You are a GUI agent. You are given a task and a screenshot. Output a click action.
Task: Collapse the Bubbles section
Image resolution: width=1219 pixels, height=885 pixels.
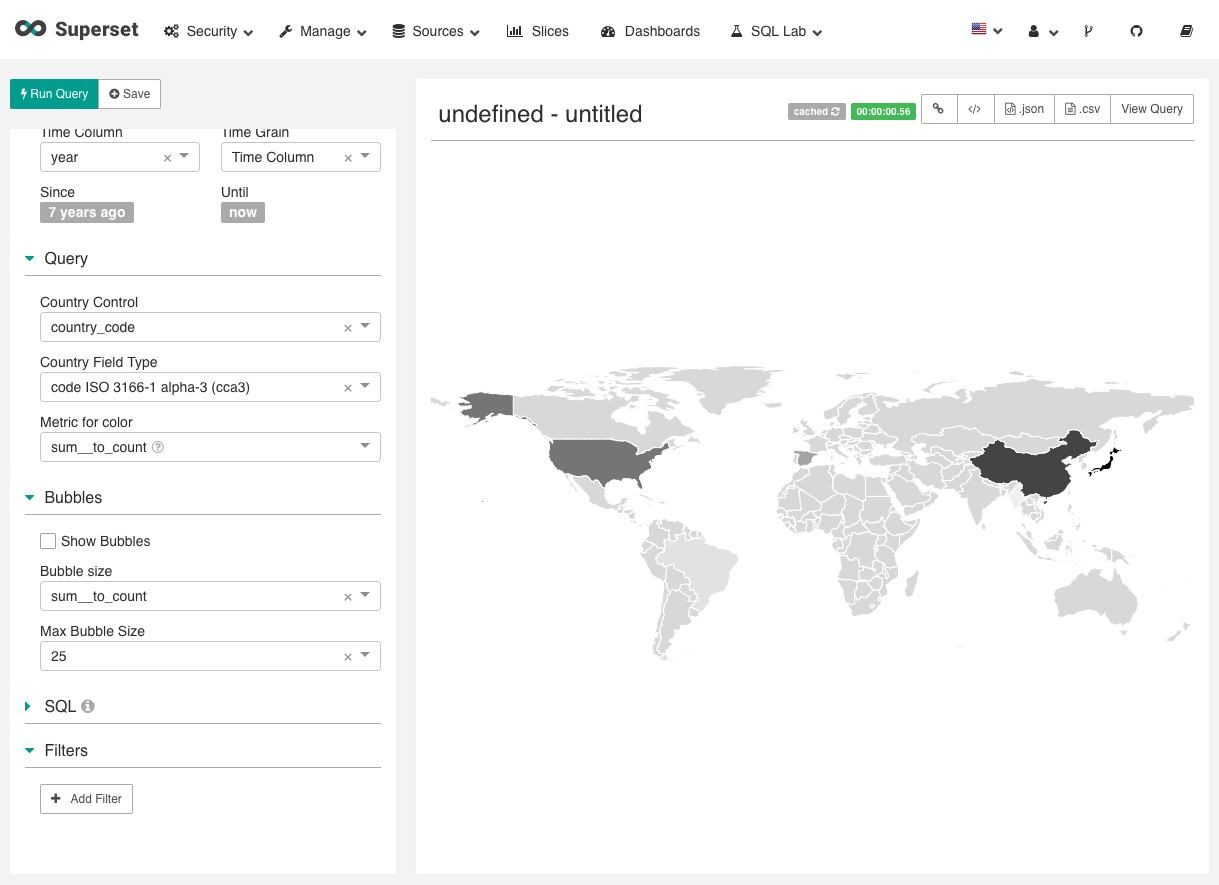29,497
